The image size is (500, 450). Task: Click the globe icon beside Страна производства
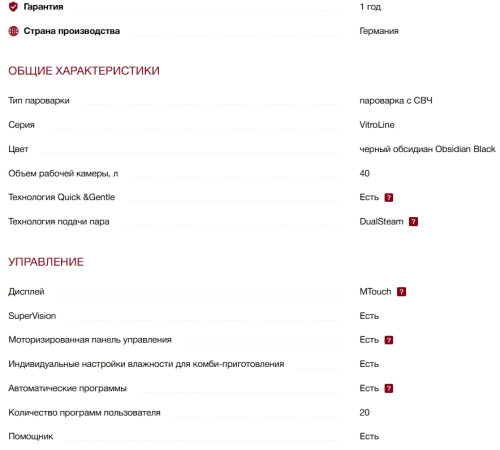[x=13, y=31]
